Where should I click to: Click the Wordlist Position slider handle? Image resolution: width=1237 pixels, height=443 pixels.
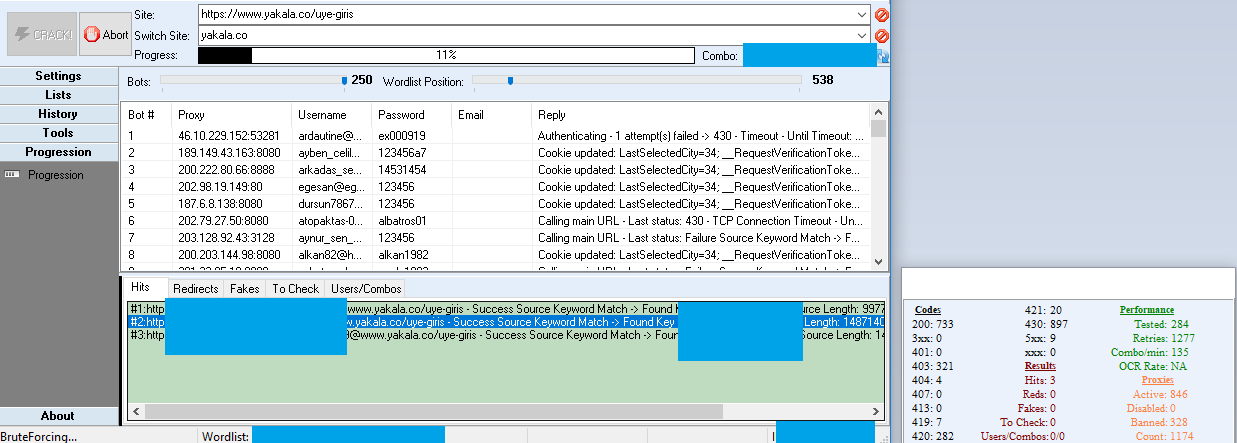coord(511,80)
